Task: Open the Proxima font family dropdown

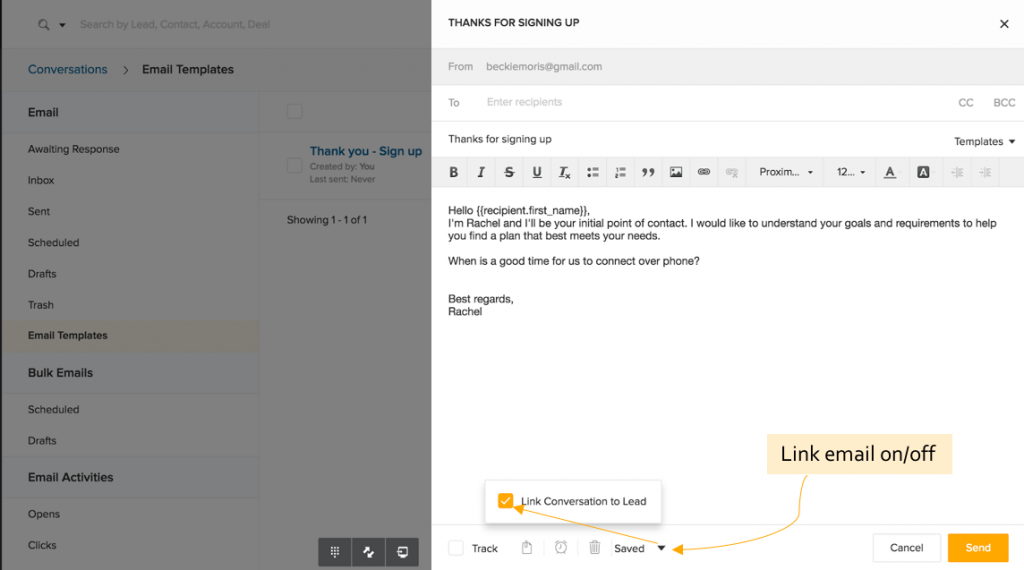Action: click(x=786, y=172)
